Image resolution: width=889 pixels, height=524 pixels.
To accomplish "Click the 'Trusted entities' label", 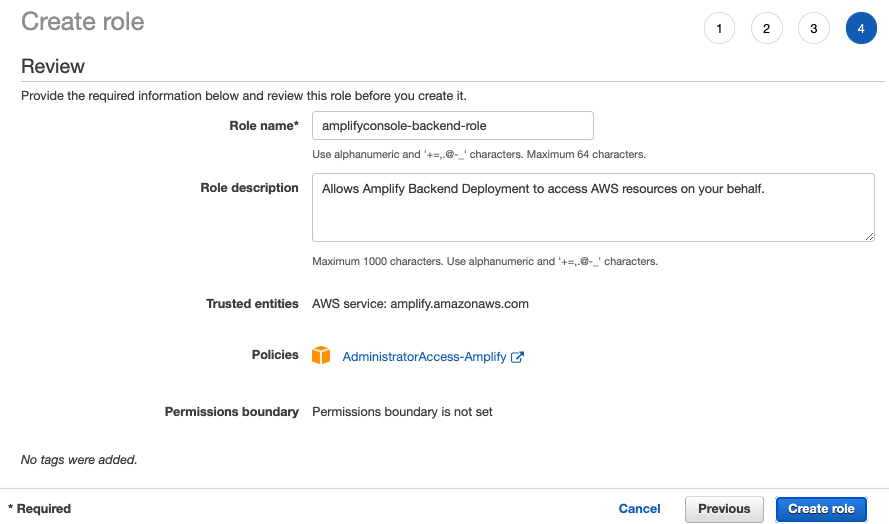I will click(x=252, y=304).
